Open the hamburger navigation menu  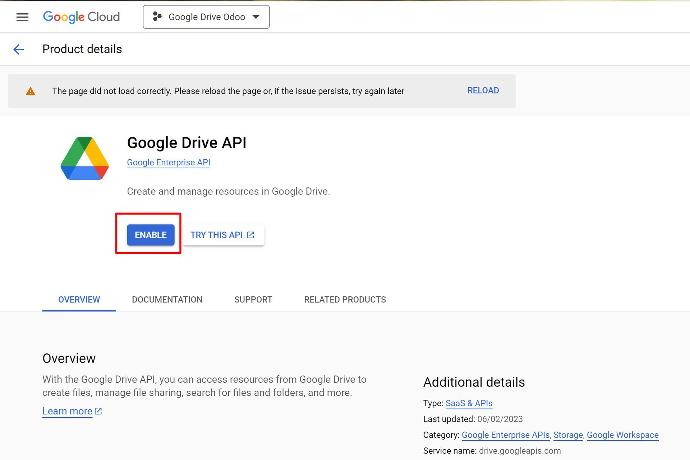22,17
